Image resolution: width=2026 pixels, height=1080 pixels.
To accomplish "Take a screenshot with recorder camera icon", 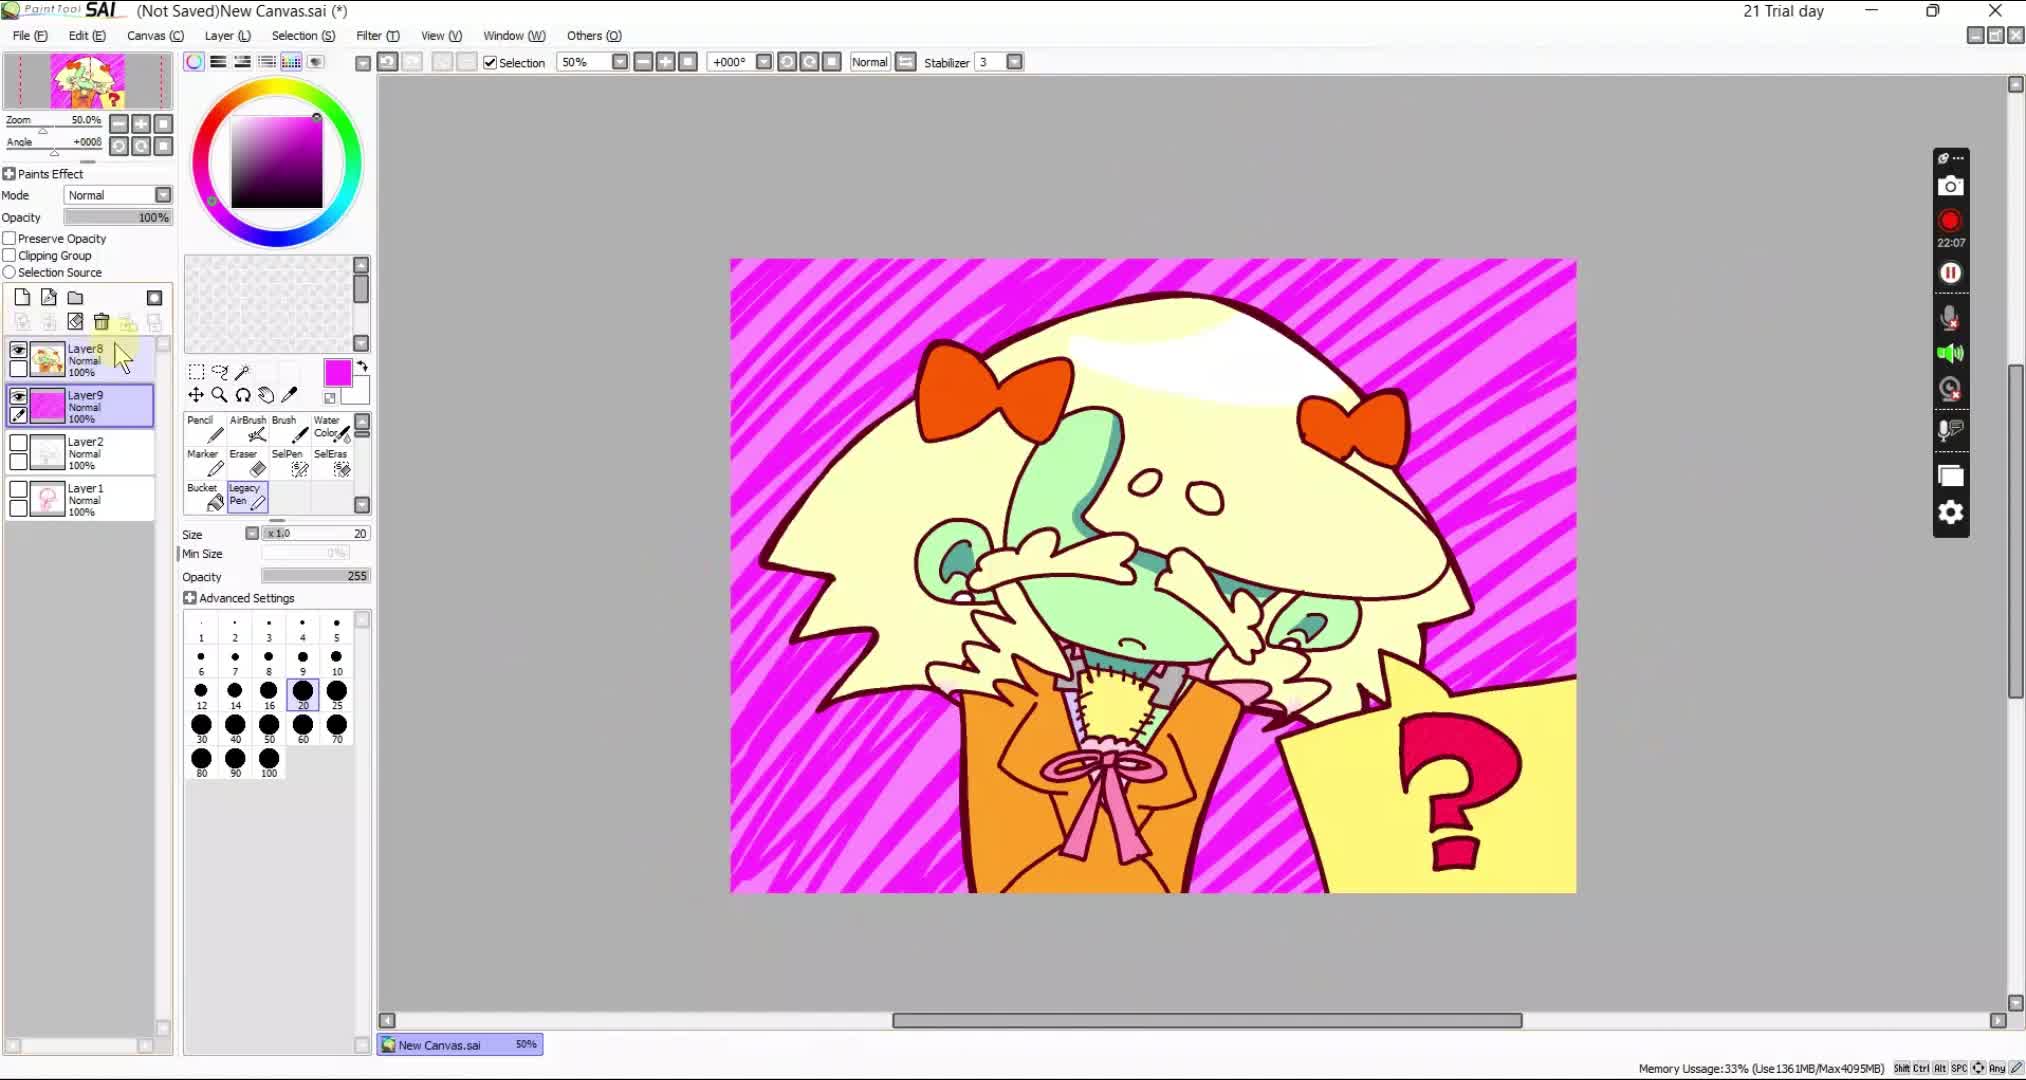I will pos(1950,186).
